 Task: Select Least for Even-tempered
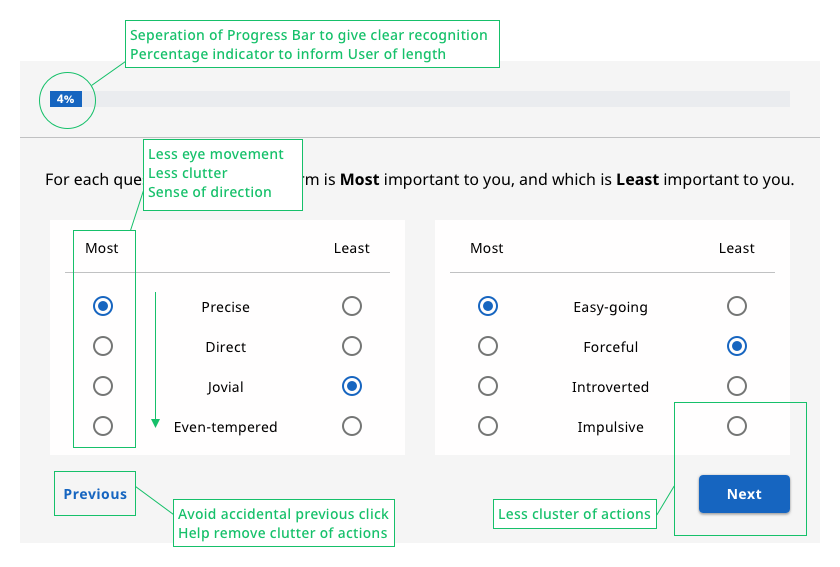tap(351, 426)
